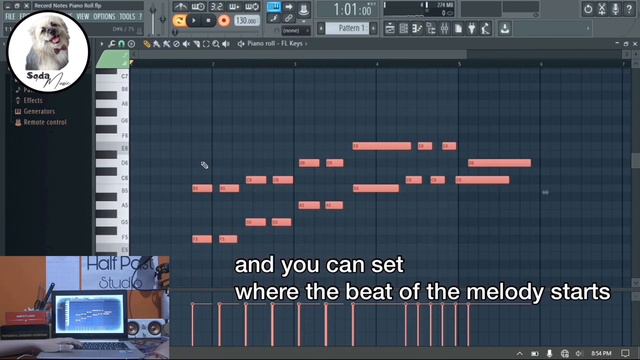Open the tempo tapper icon
Viewport: 640px width, 360px height.
pos(486,29)
